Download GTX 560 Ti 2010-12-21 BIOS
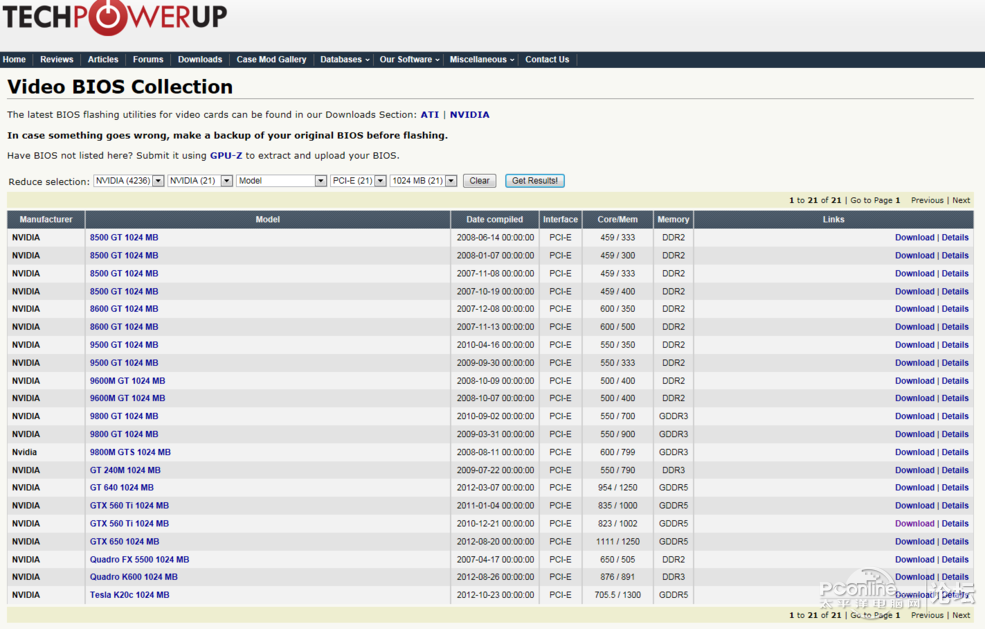 click(915, 523)
